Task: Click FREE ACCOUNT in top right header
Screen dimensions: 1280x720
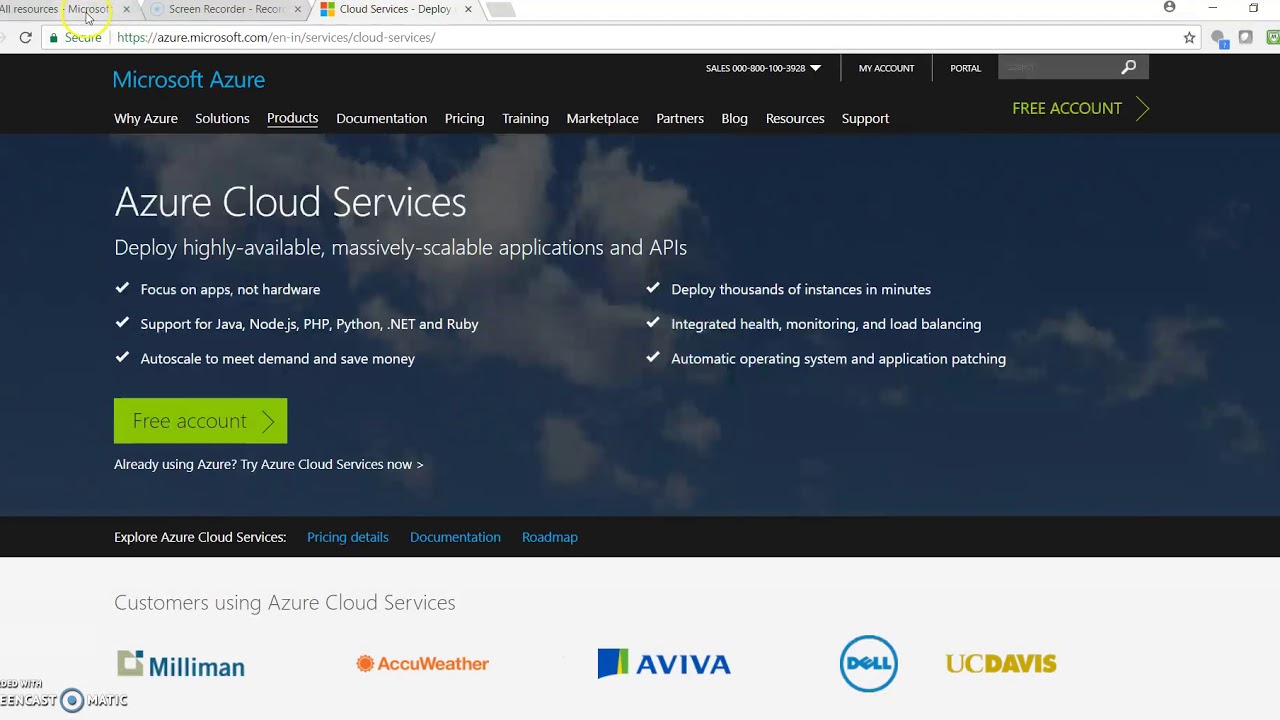Action: click(1080, 108)
